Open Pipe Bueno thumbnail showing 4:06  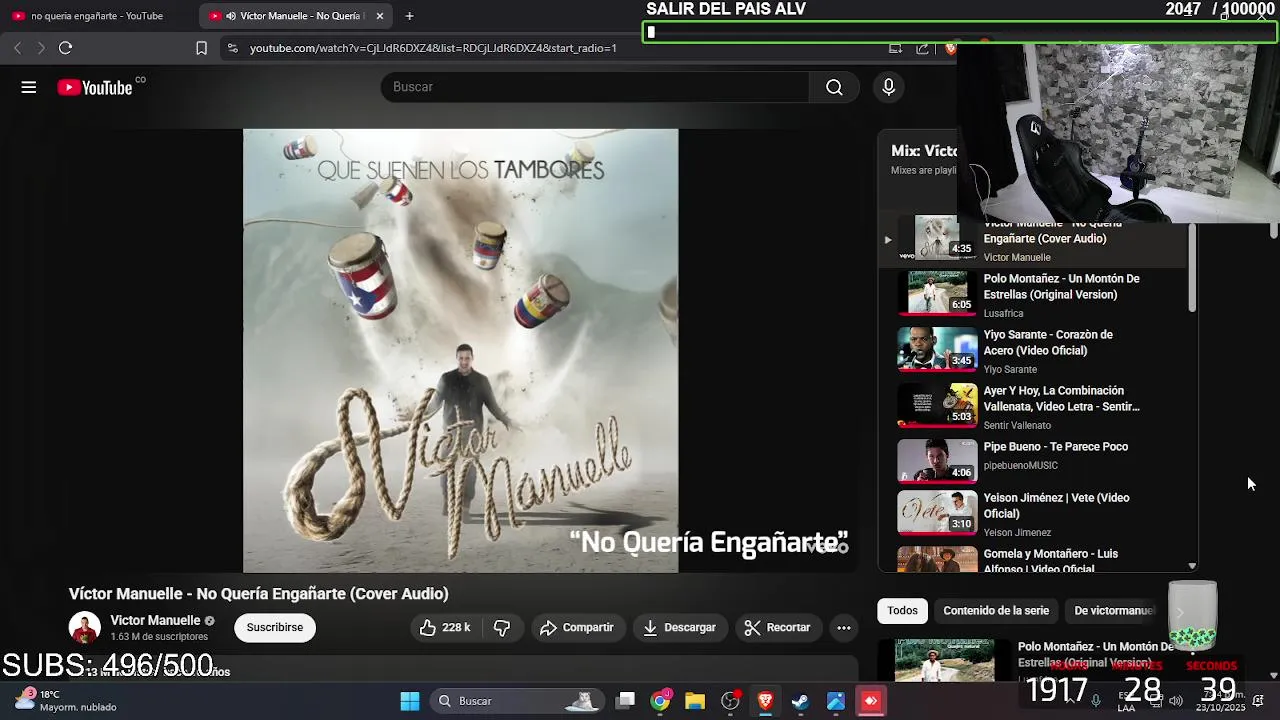coord(937,461)
